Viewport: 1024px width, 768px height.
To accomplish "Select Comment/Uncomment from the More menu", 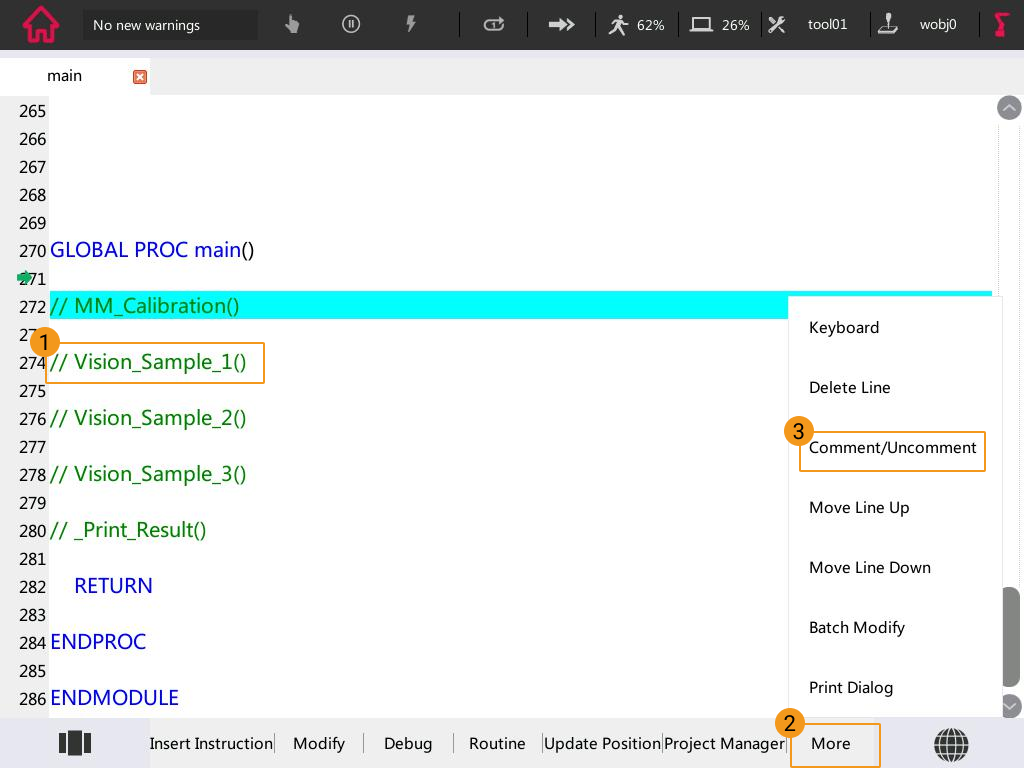I will (x=892, y=448).
